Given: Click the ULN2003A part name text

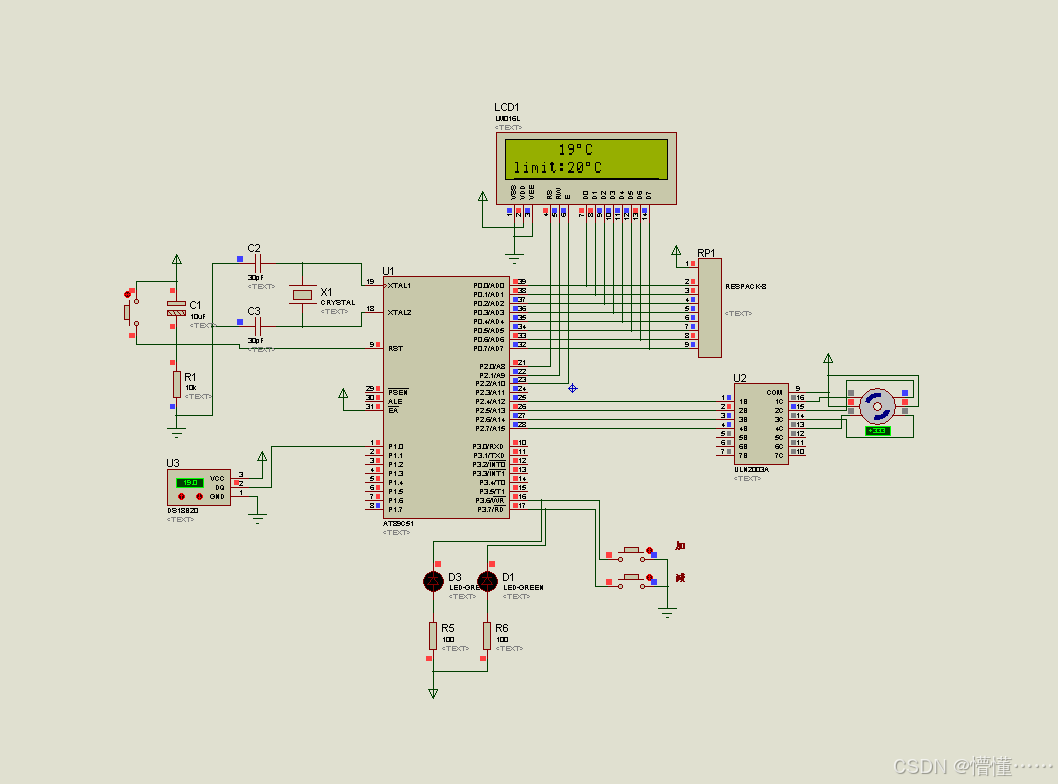Looking at the screenshot, I should (751, 470).
